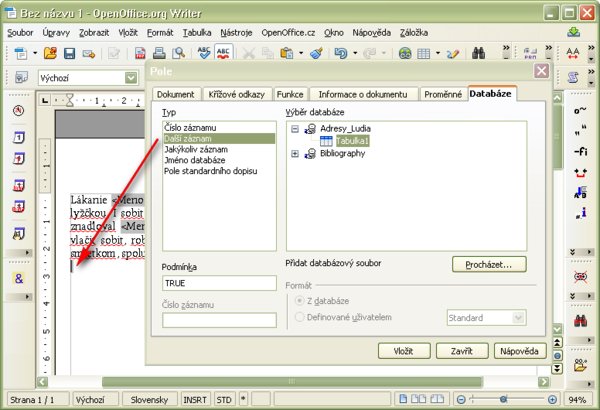Screen dimensions: 600x410
Task: Collapse the Adresy_Ludia database node
Action: coord(295,129)
